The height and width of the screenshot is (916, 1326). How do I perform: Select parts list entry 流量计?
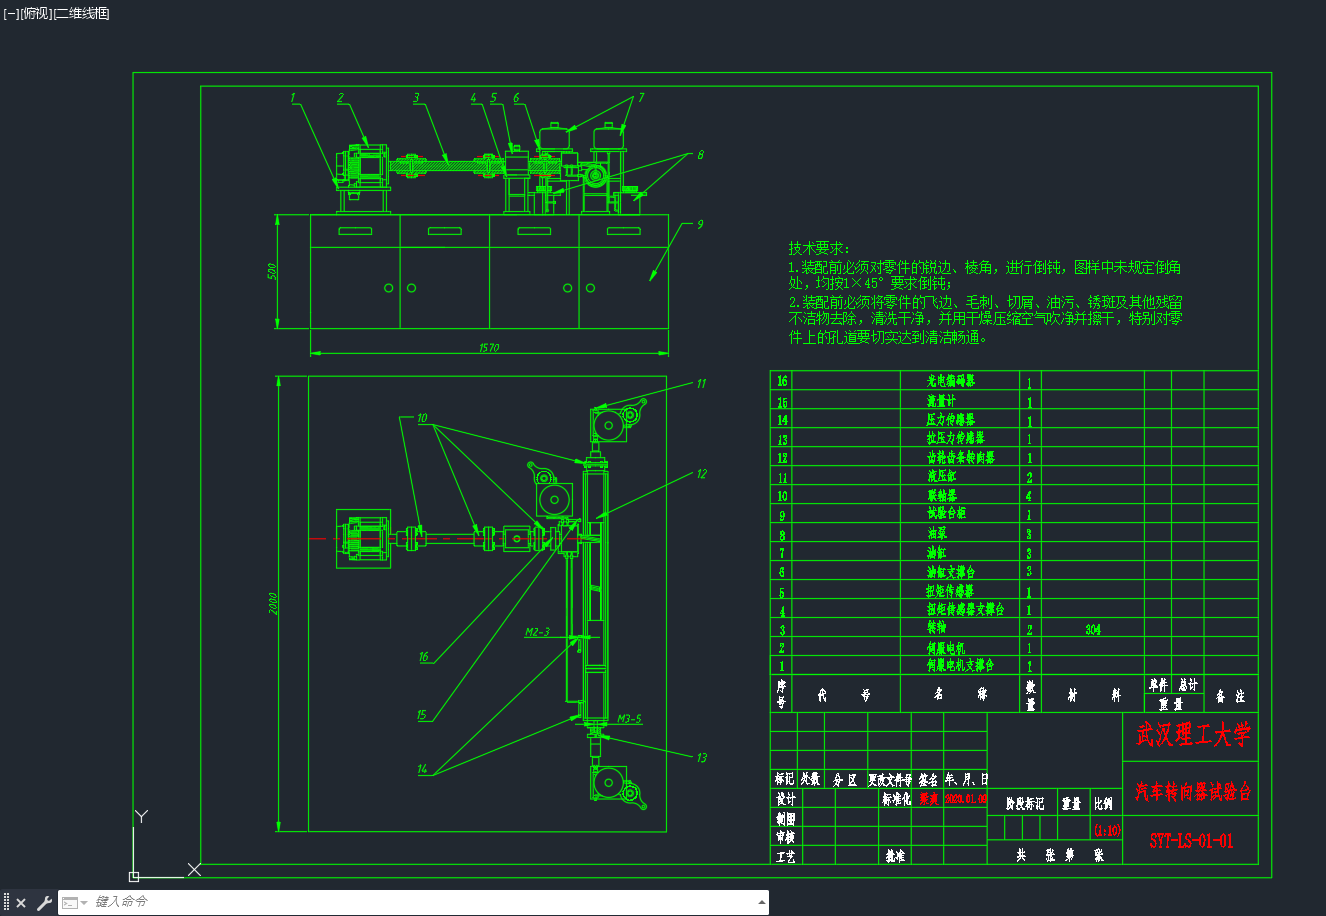click(x=941, y=401)
